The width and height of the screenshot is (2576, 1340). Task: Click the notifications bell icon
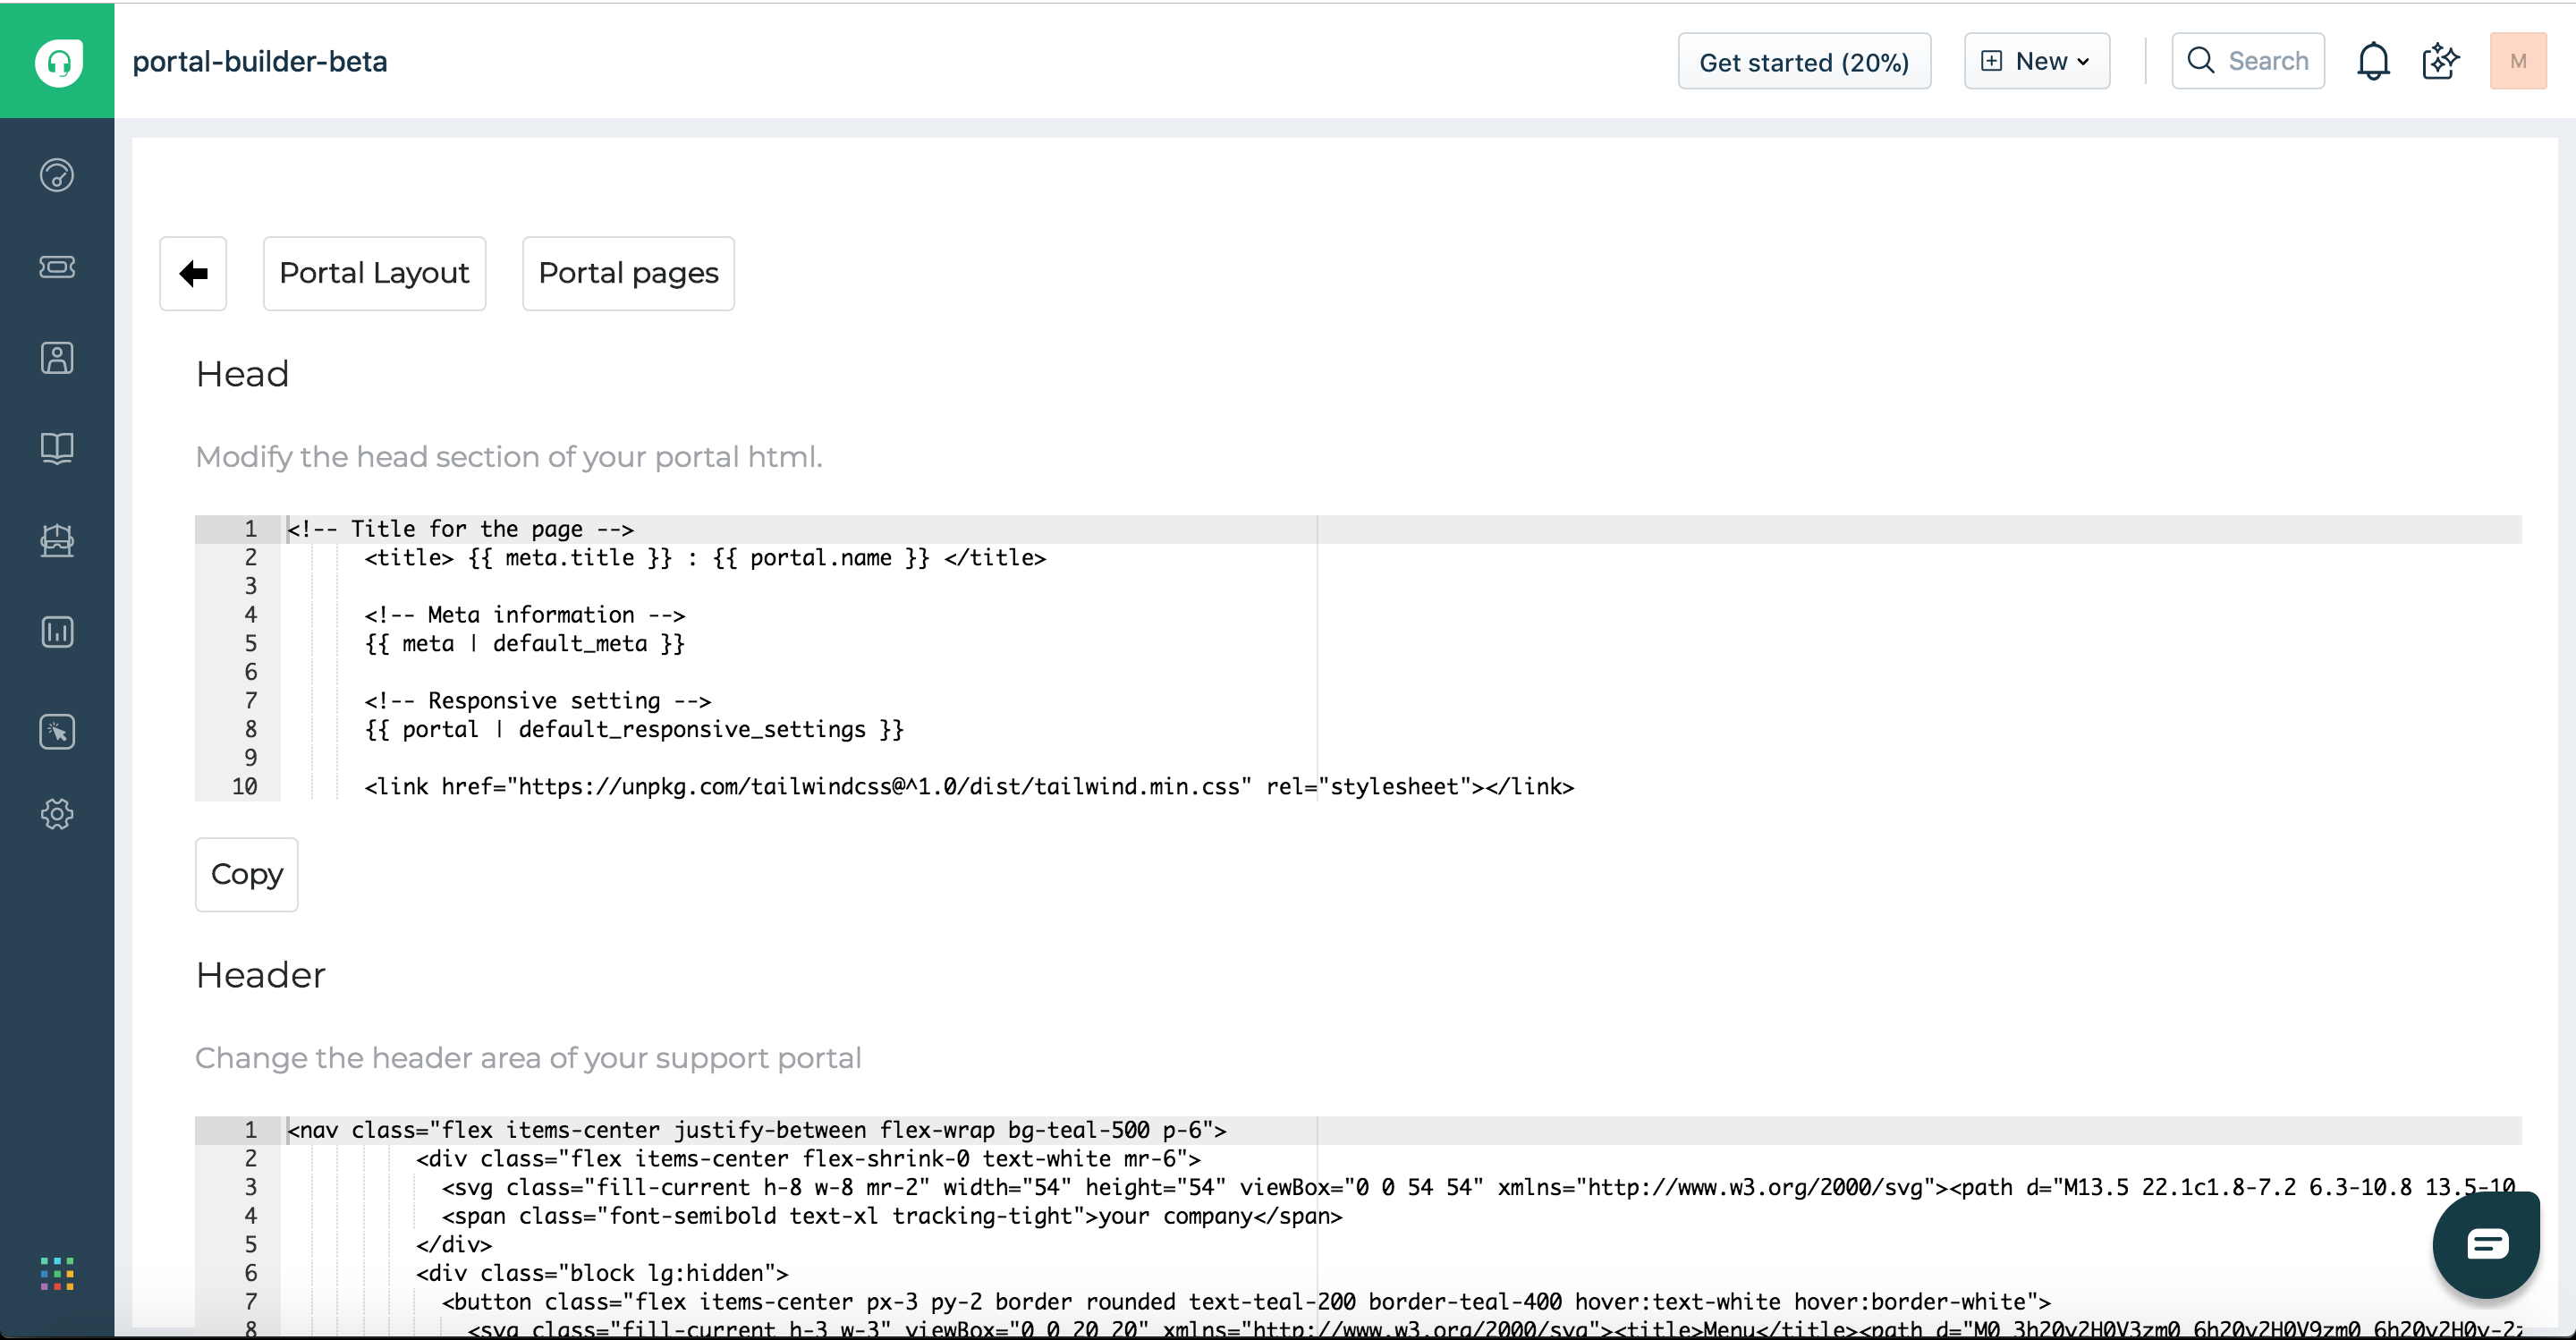2372,62
